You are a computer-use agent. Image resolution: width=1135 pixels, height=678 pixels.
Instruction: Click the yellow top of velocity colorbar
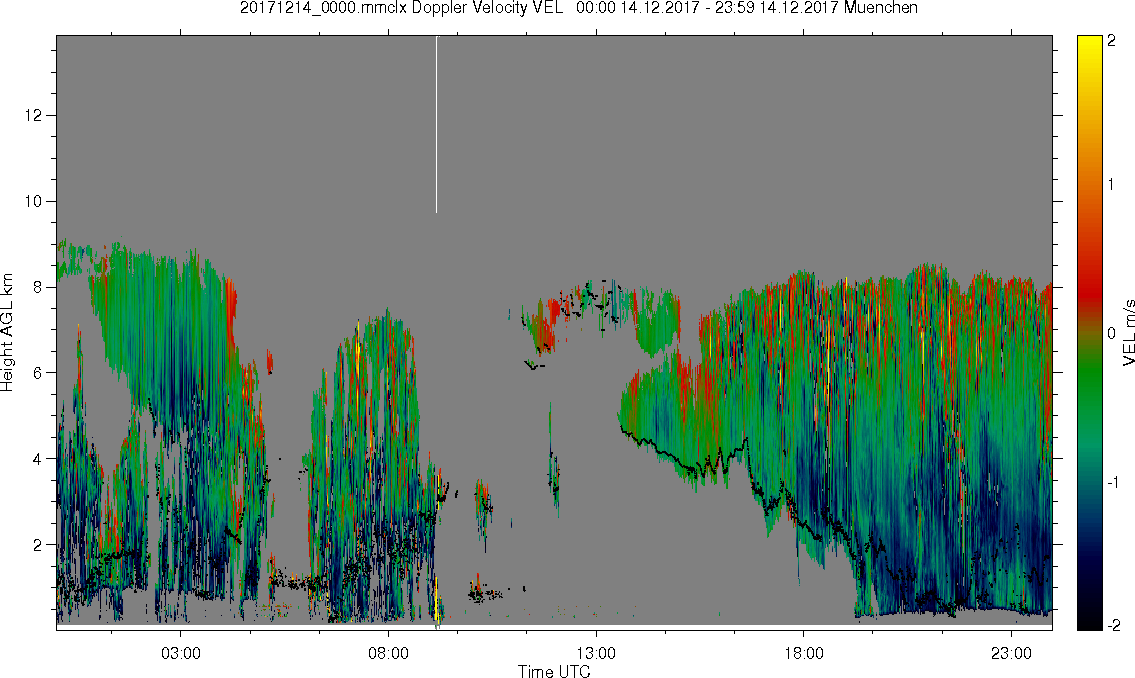(1089, 43)
